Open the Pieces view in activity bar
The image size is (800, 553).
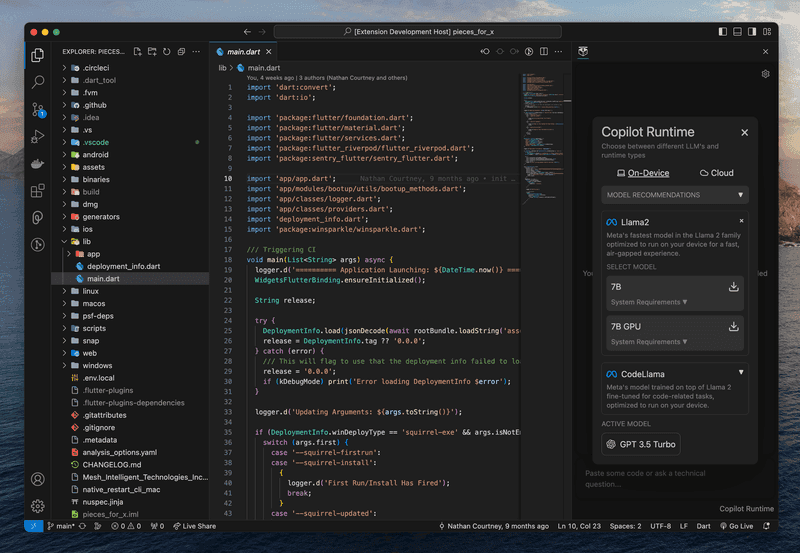(37, 218)
